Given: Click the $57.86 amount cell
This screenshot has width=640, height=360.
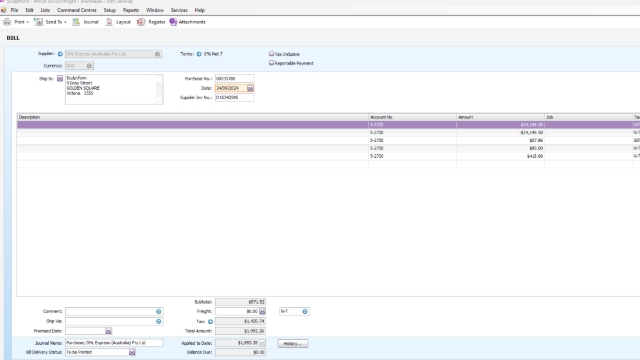Looking at the screenshot, I should click(500, 140).
